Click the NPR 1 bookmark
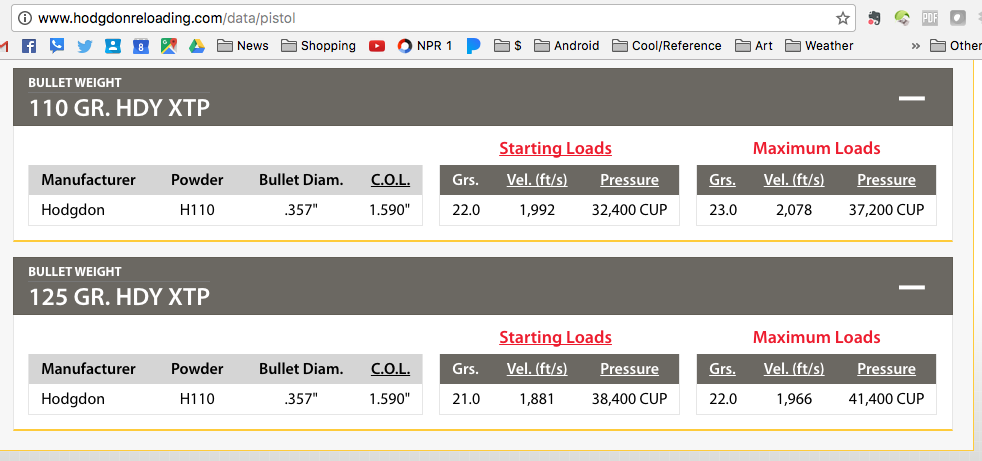982x461 pixels. pos(425,46)
